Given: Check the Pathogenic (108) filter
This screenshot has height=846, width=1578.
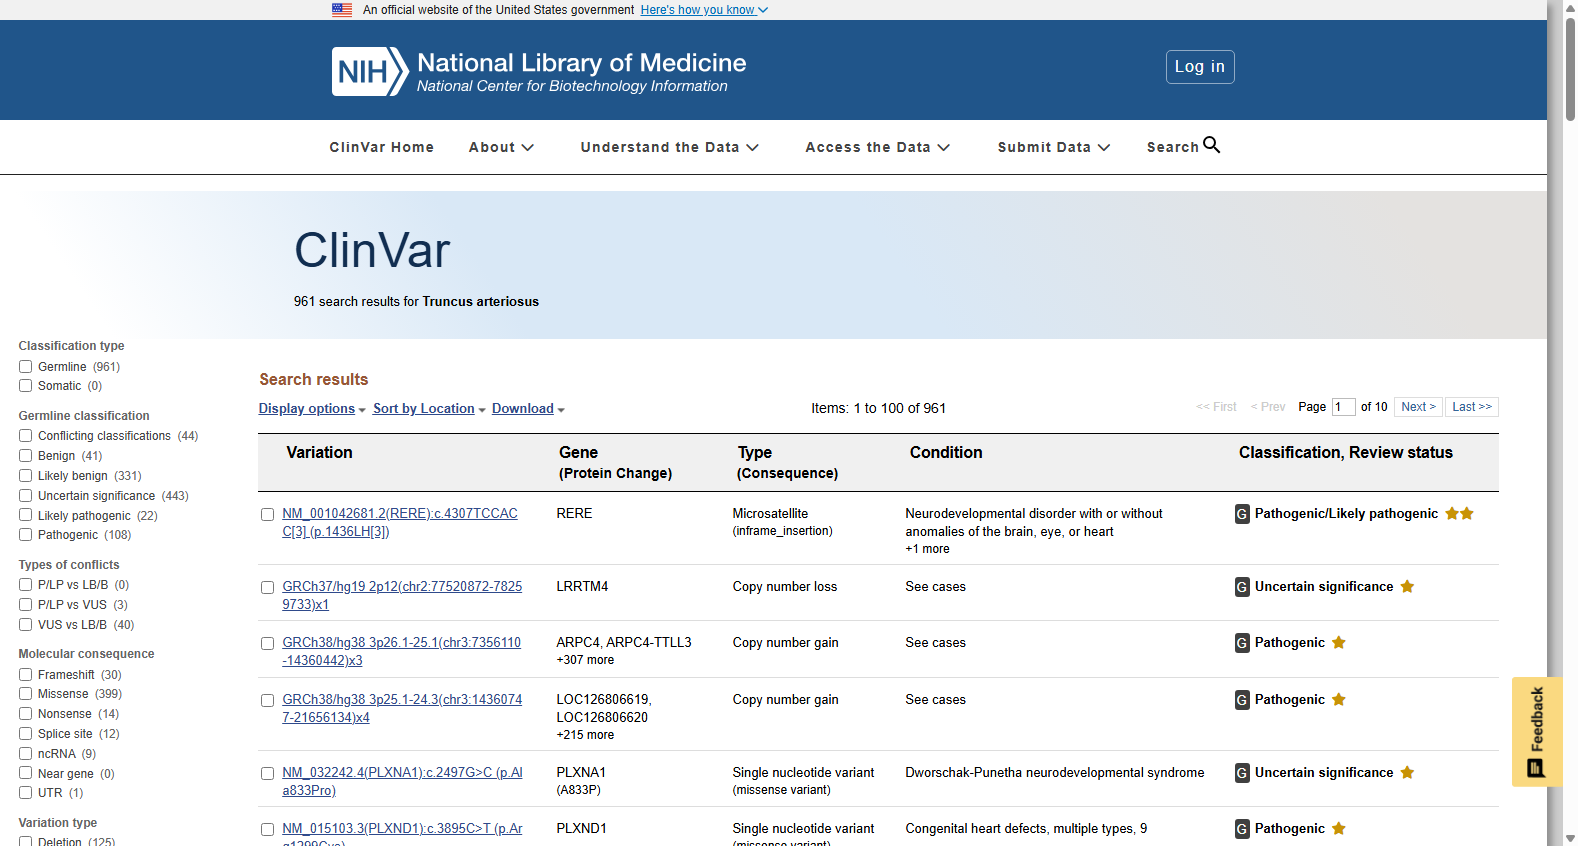Looking at the screenshot, I should click(x=26, y=535).
